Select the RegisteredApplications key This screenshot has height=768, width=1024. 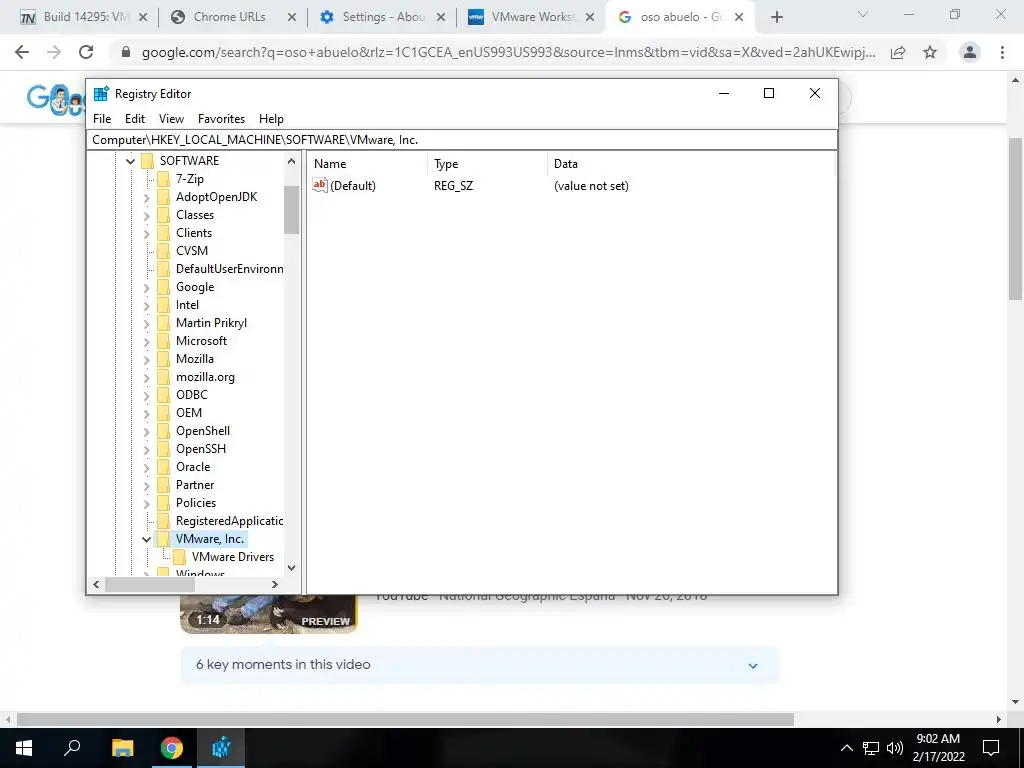coord(229,521)
